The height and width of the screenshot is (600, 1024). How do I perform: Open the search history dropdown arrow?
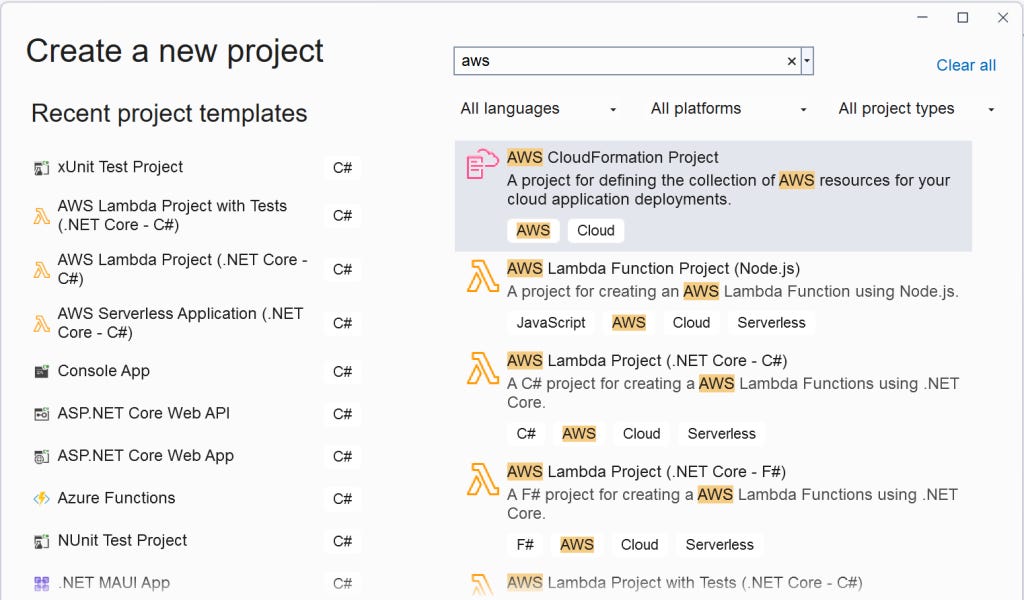click(x=806, y=61)
